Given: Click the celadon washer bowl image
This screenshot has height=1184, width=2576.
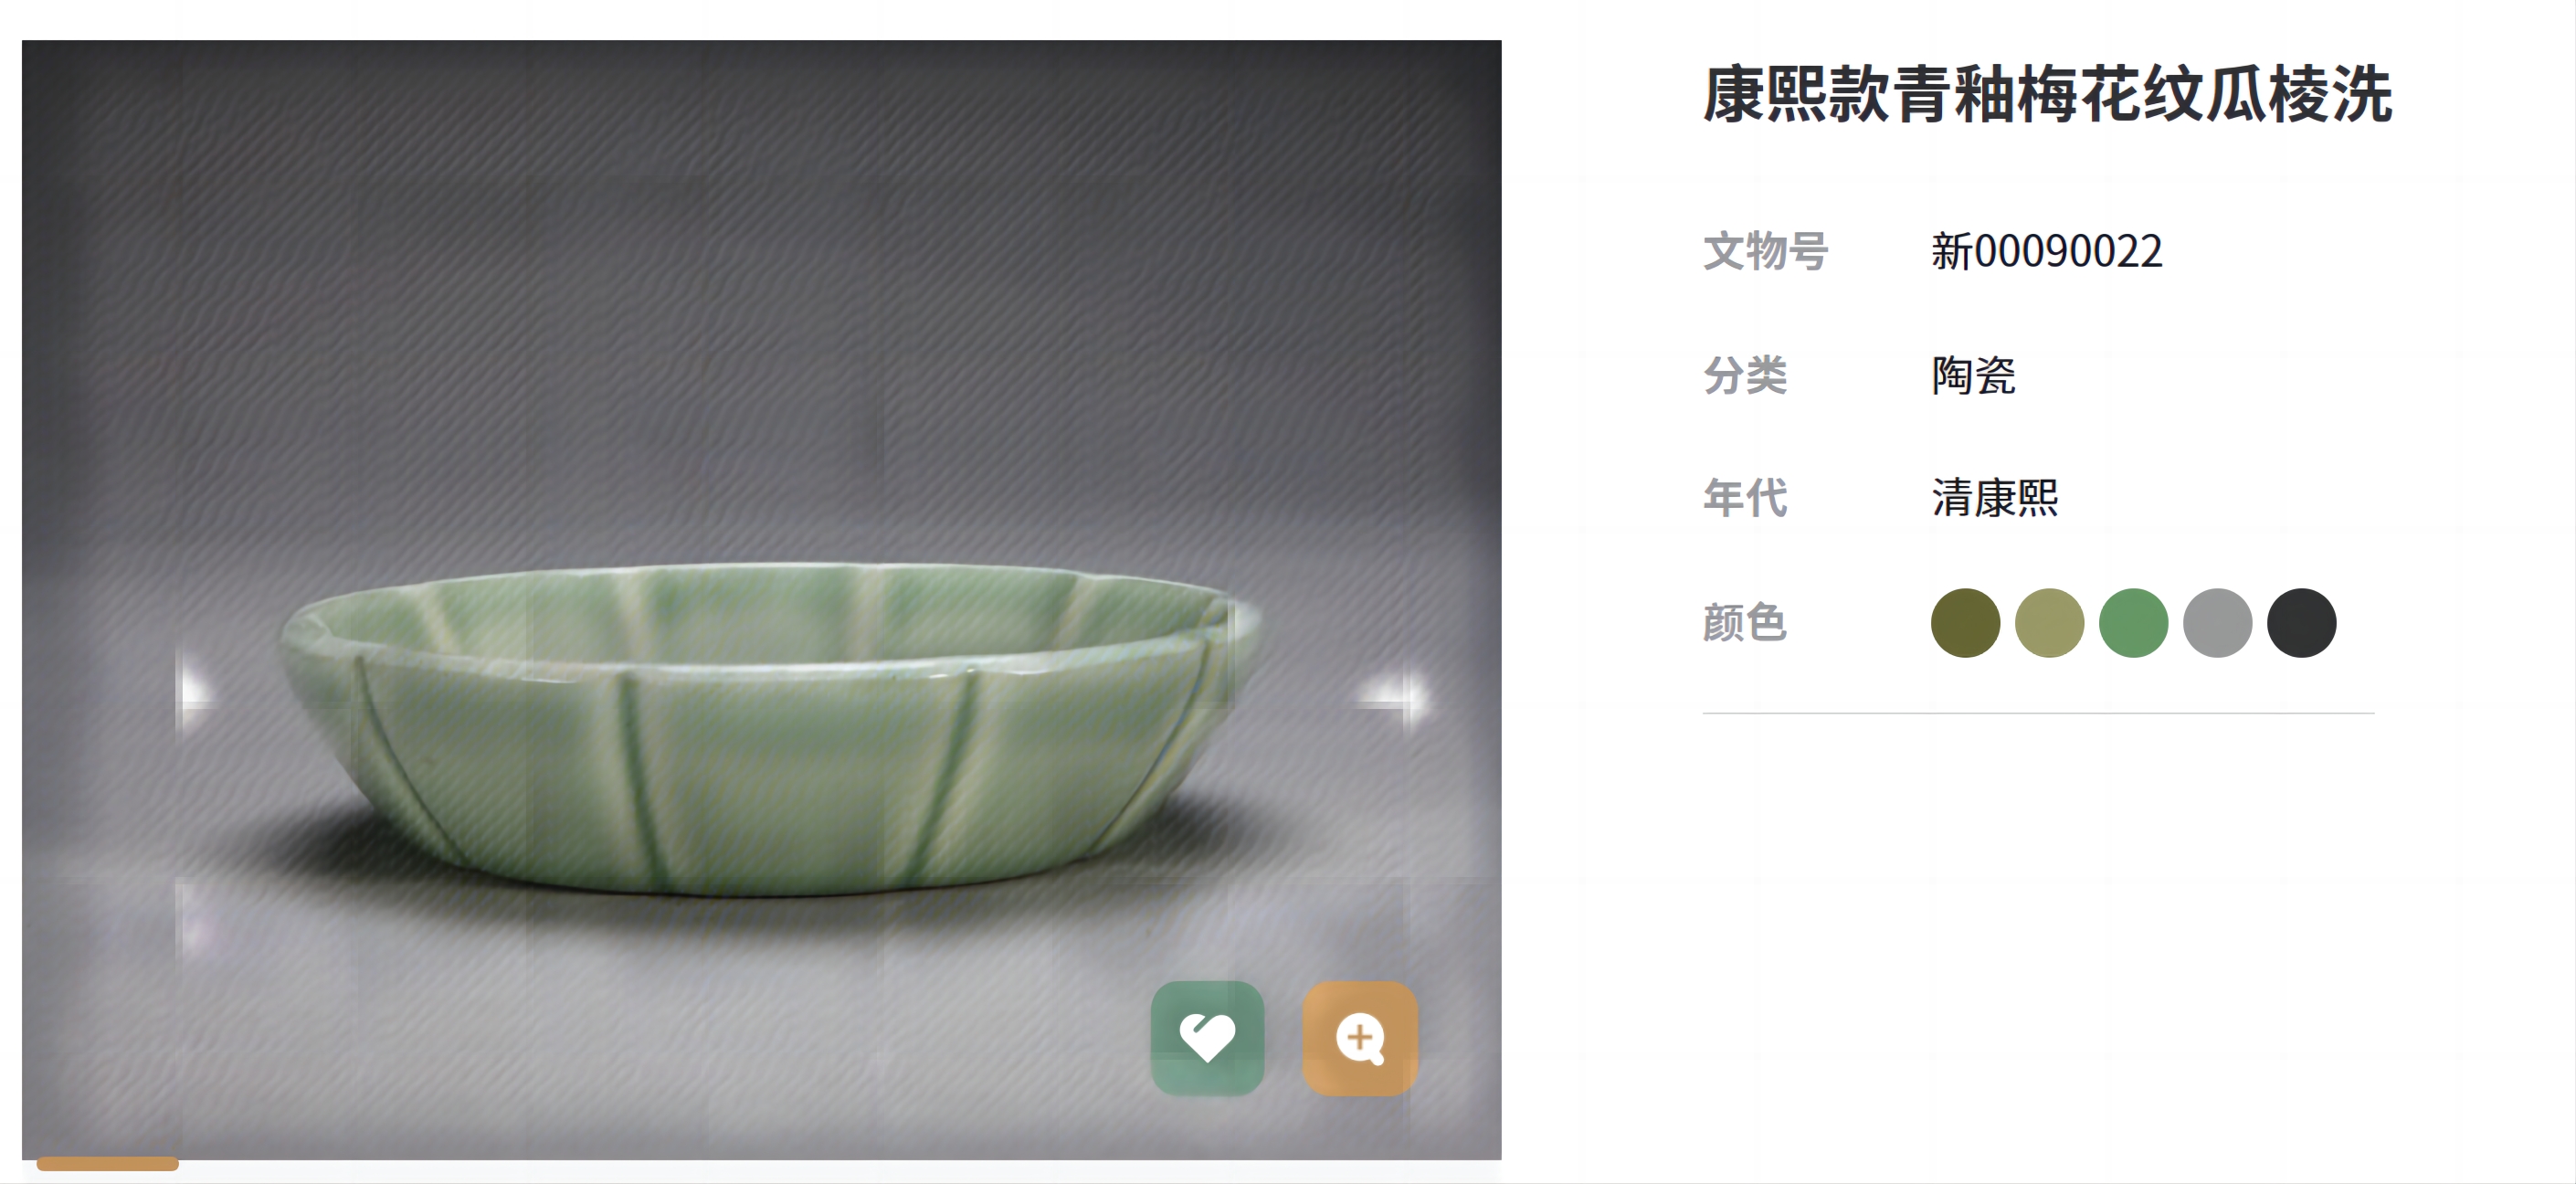Looking at the screenshot, I should [770, 728].
